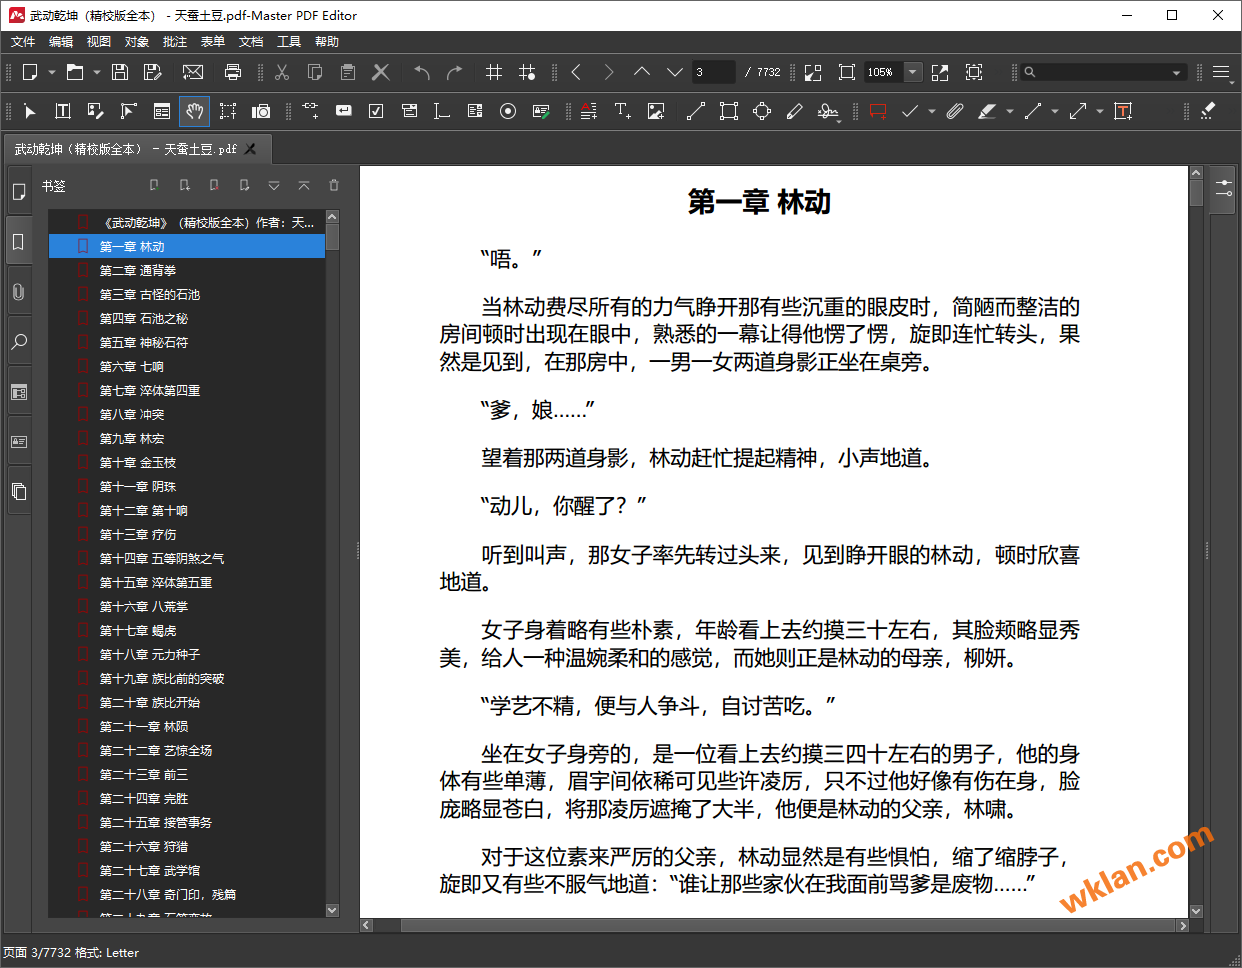Image resolution: width=1242 pixels, height=968 pixels.
Task: Select the attach file paperclip tool
Action: coord(955,111)
